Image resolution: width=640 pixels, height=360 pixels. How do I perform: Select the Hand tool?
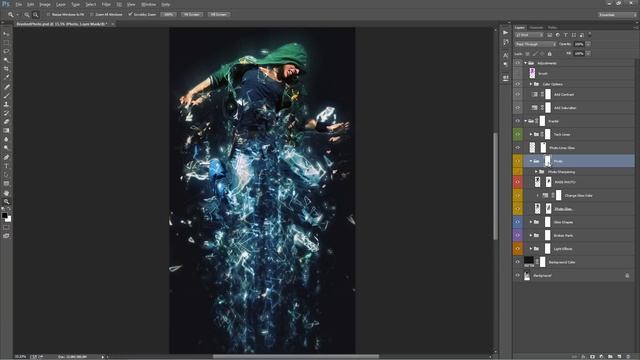click(6, 193)
